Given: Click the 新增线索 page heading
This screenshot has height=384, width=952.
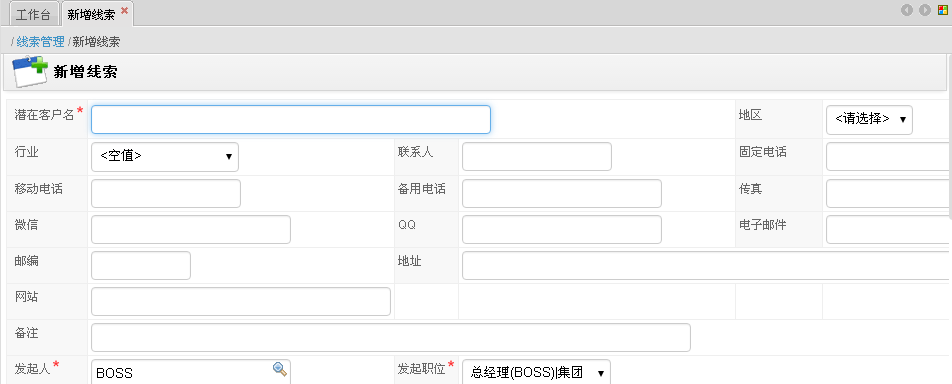Looking at the screenshot, I should point(85,72).
